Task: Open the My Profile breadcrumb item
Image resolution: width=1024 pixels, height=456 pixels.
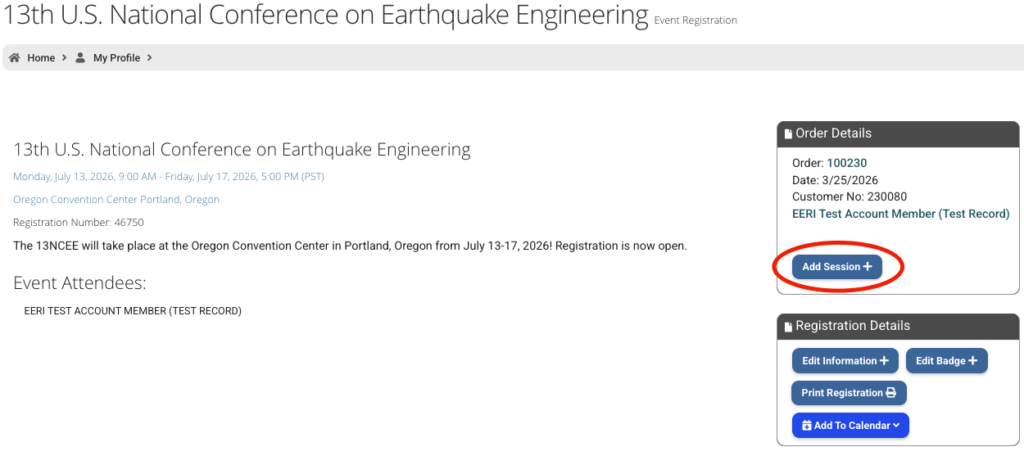Action: click(116, 58)
